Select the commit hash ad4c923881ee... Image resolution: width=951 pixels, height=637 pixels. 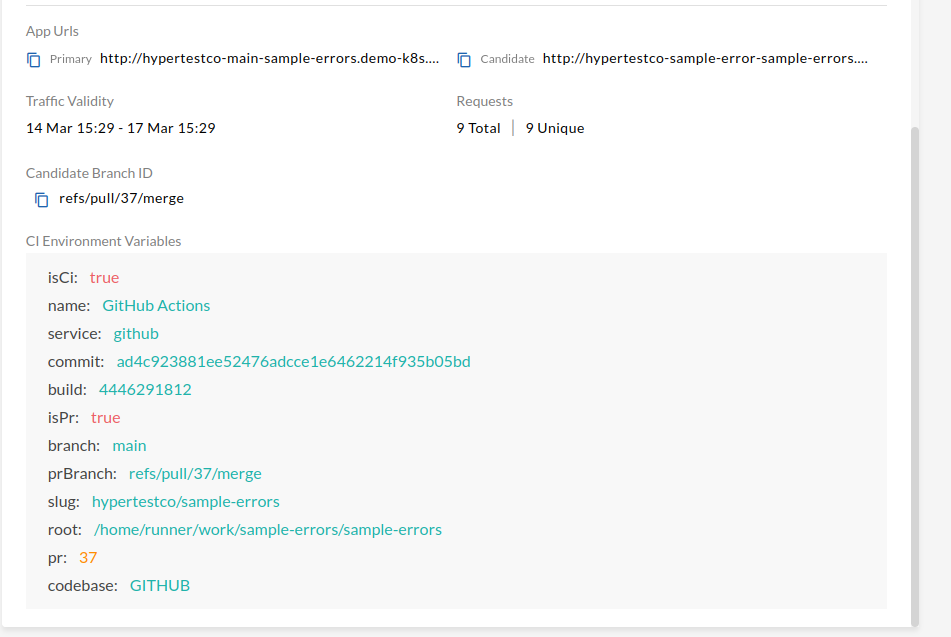pyautogui.click(x=294, y=362)
